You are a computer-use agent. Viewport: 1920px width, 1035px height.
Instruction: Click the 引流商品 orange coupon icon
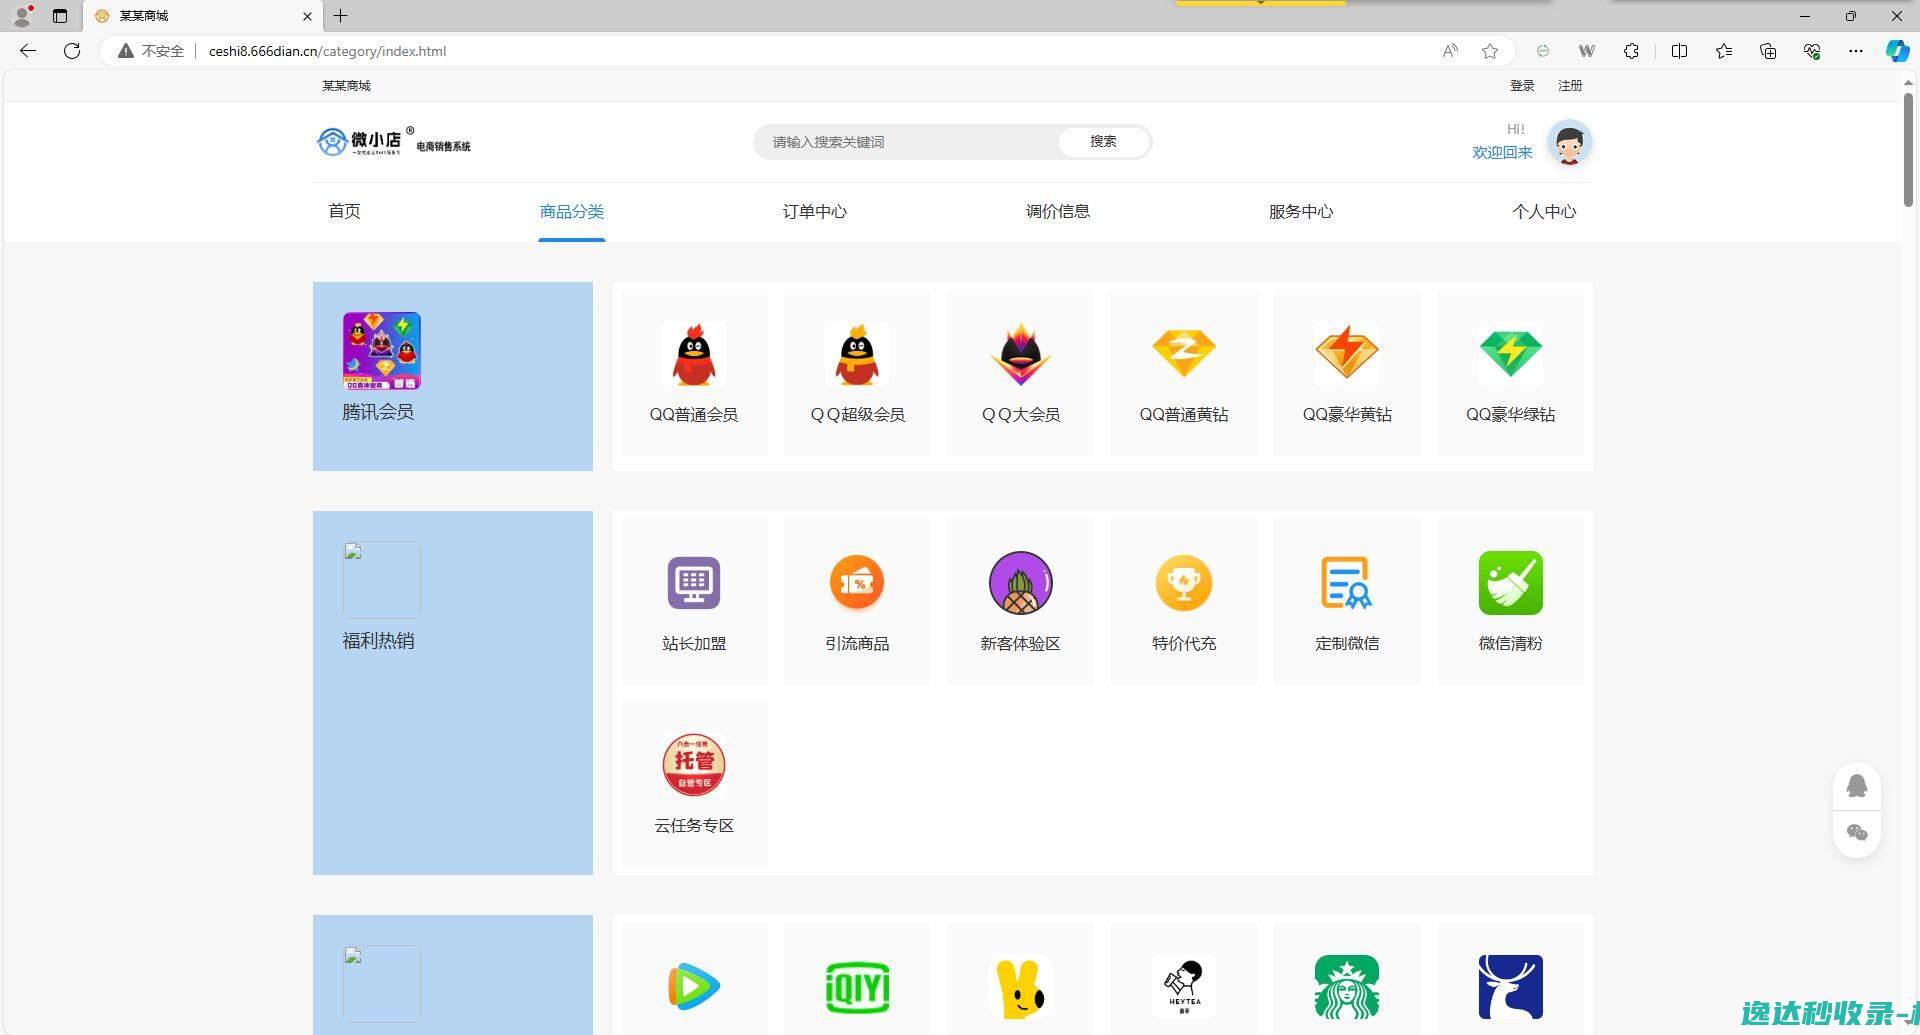[857, 583]
